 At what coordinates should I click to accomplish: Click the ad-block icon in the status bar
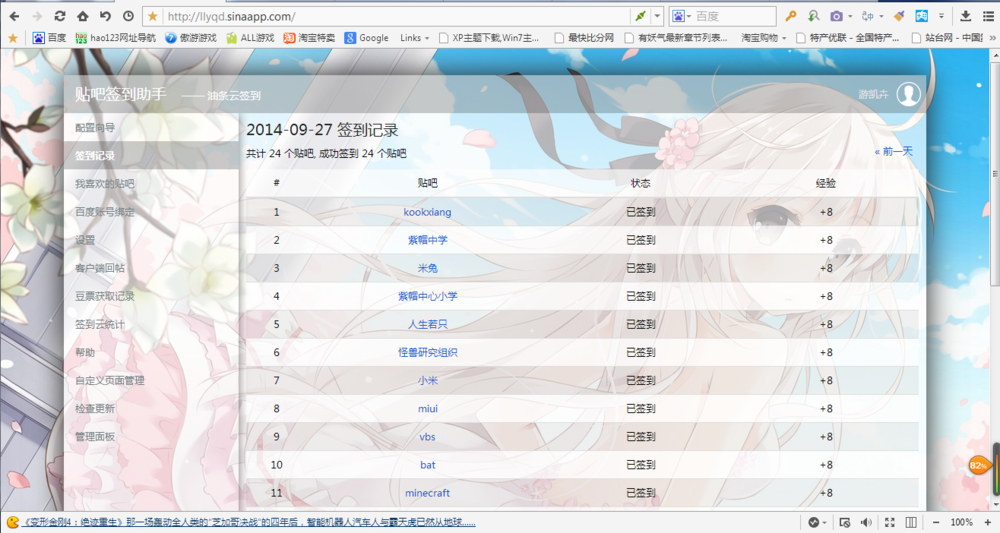(x=844, y=522)
